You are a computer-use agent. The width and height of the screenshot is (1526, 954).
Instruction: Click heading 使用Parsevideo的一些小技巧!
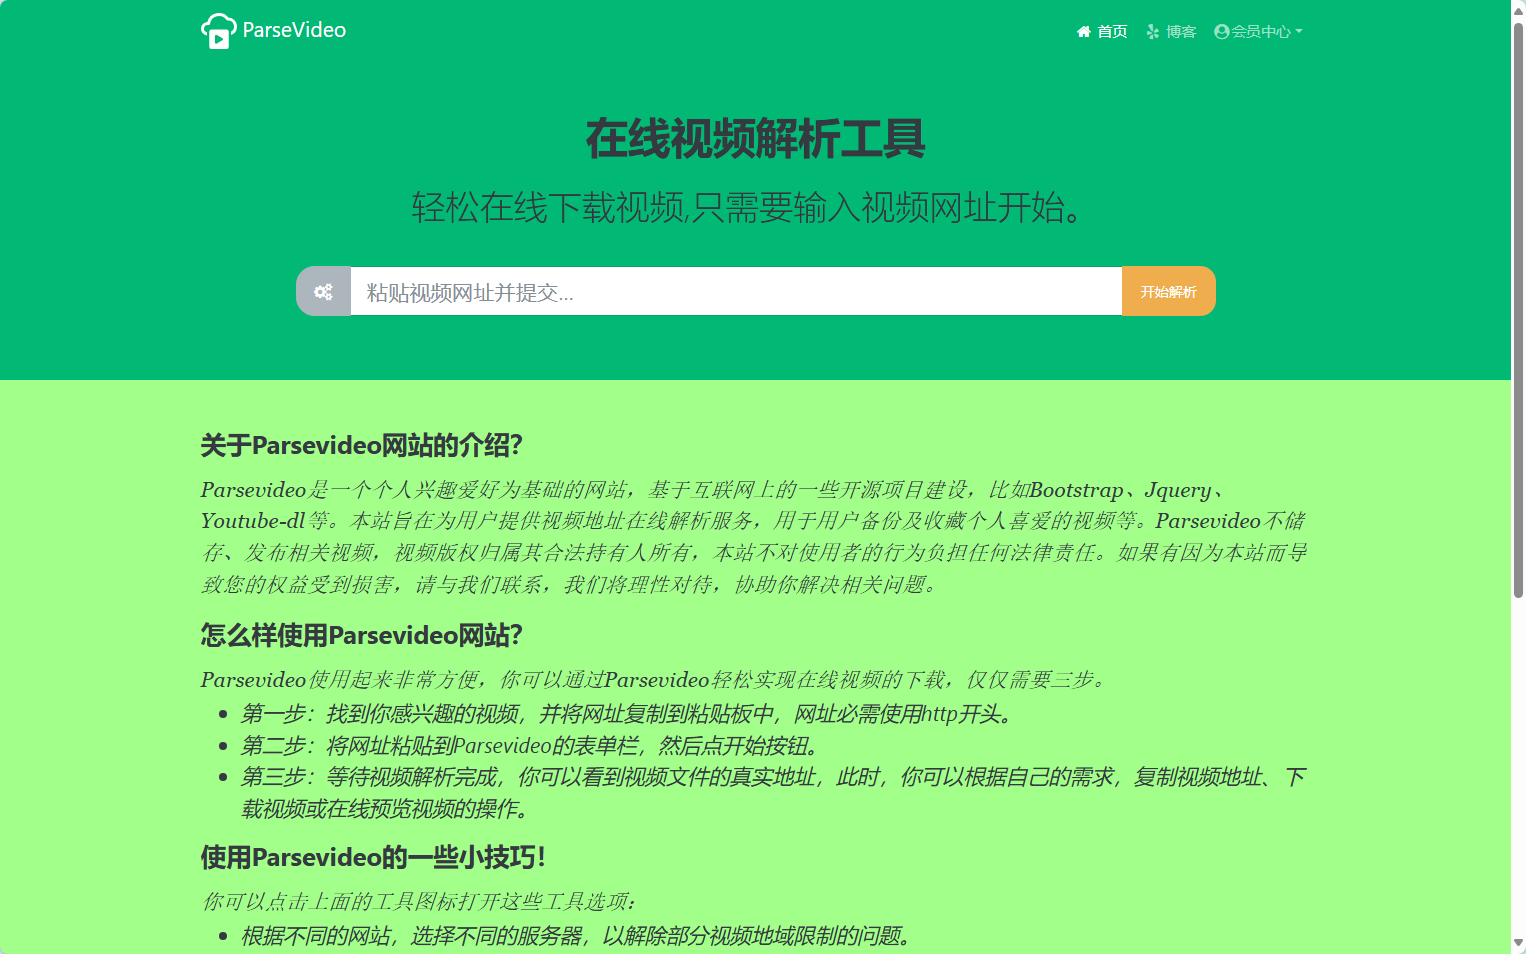[373, 857]
